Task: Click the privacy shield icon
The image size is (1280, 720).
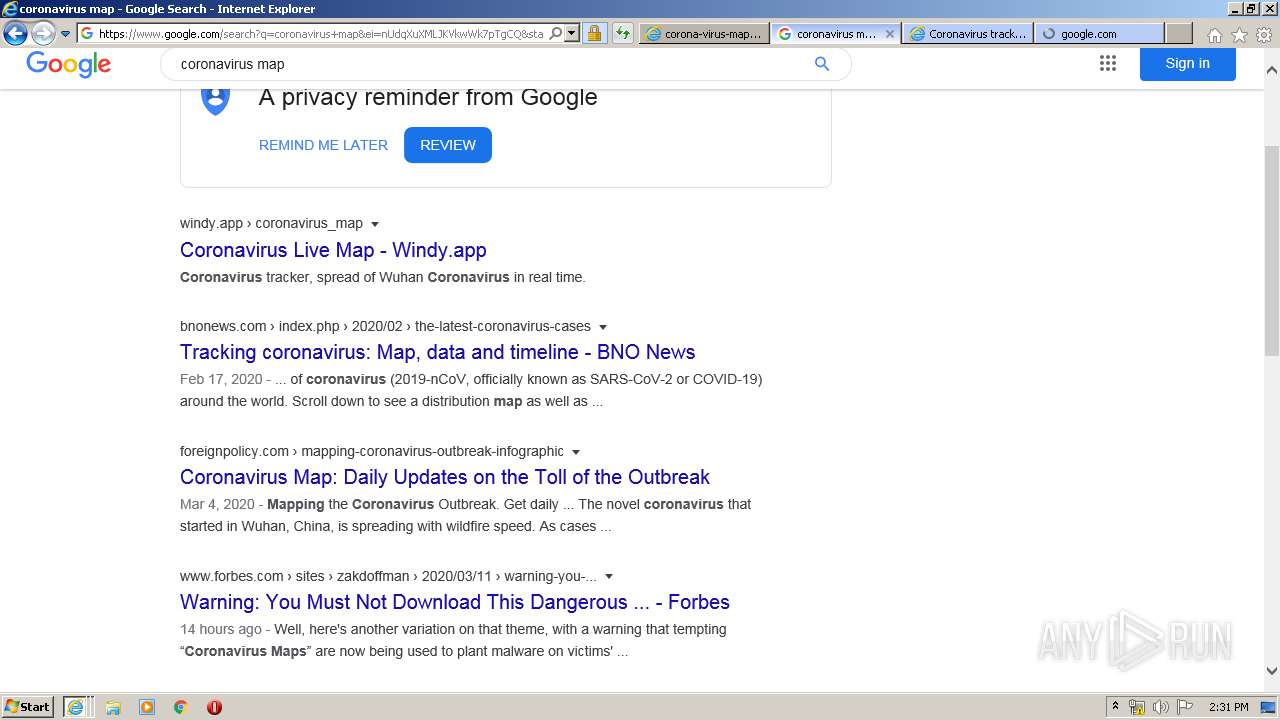Action: pos(216,99)
